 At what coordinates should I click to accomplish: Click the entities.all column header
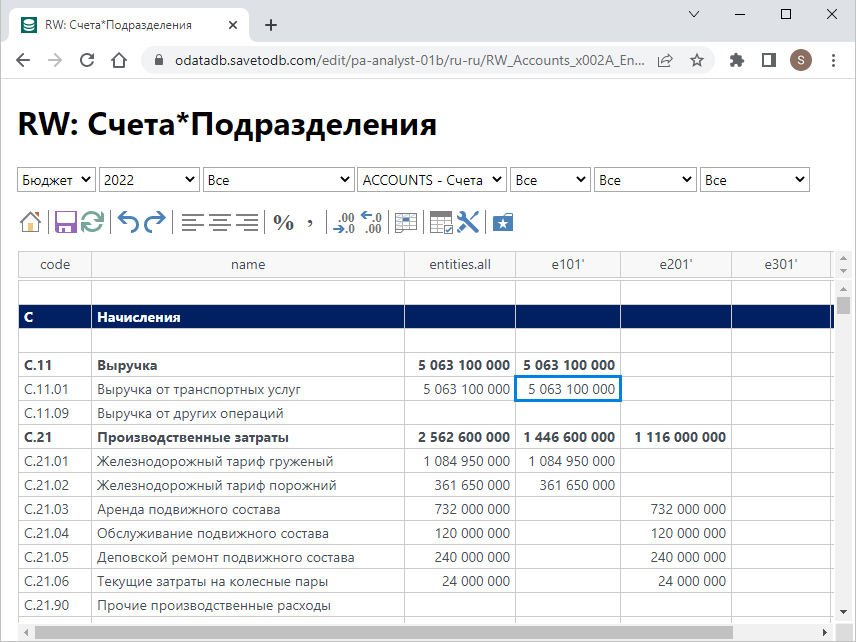(459, 264)
